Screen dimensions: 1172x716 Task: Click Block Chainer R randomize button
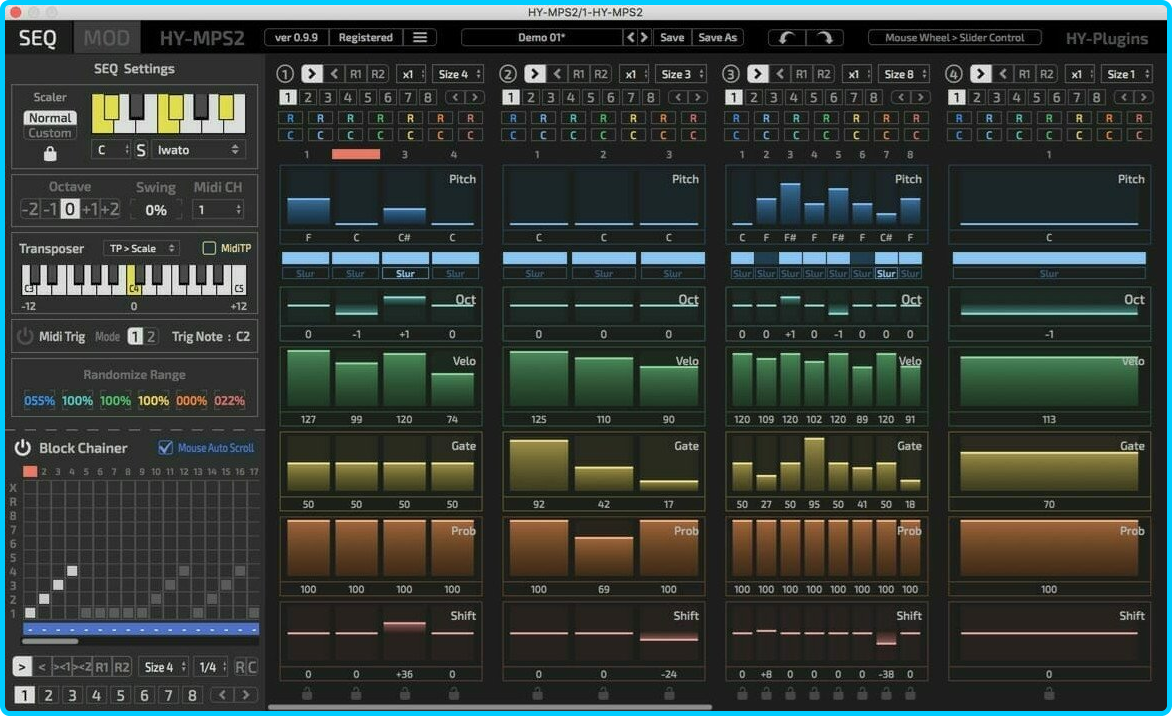click(x=240, y=667)
